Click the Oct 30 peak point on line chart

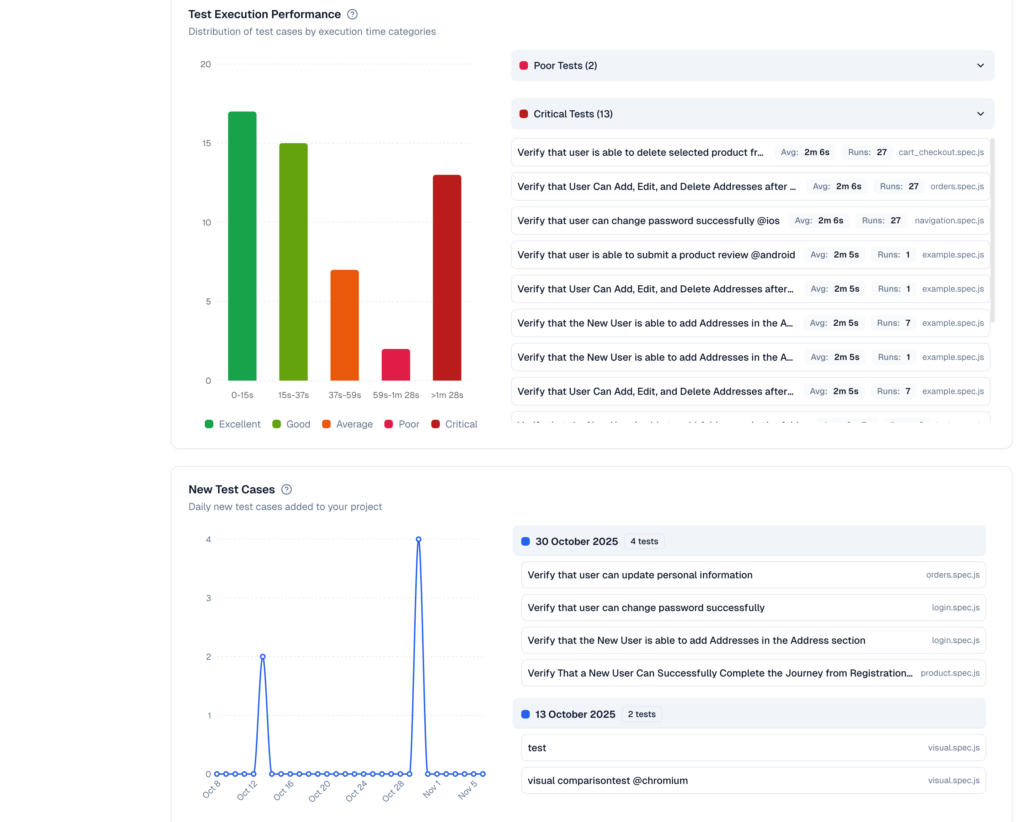click(x=418, y=539)
